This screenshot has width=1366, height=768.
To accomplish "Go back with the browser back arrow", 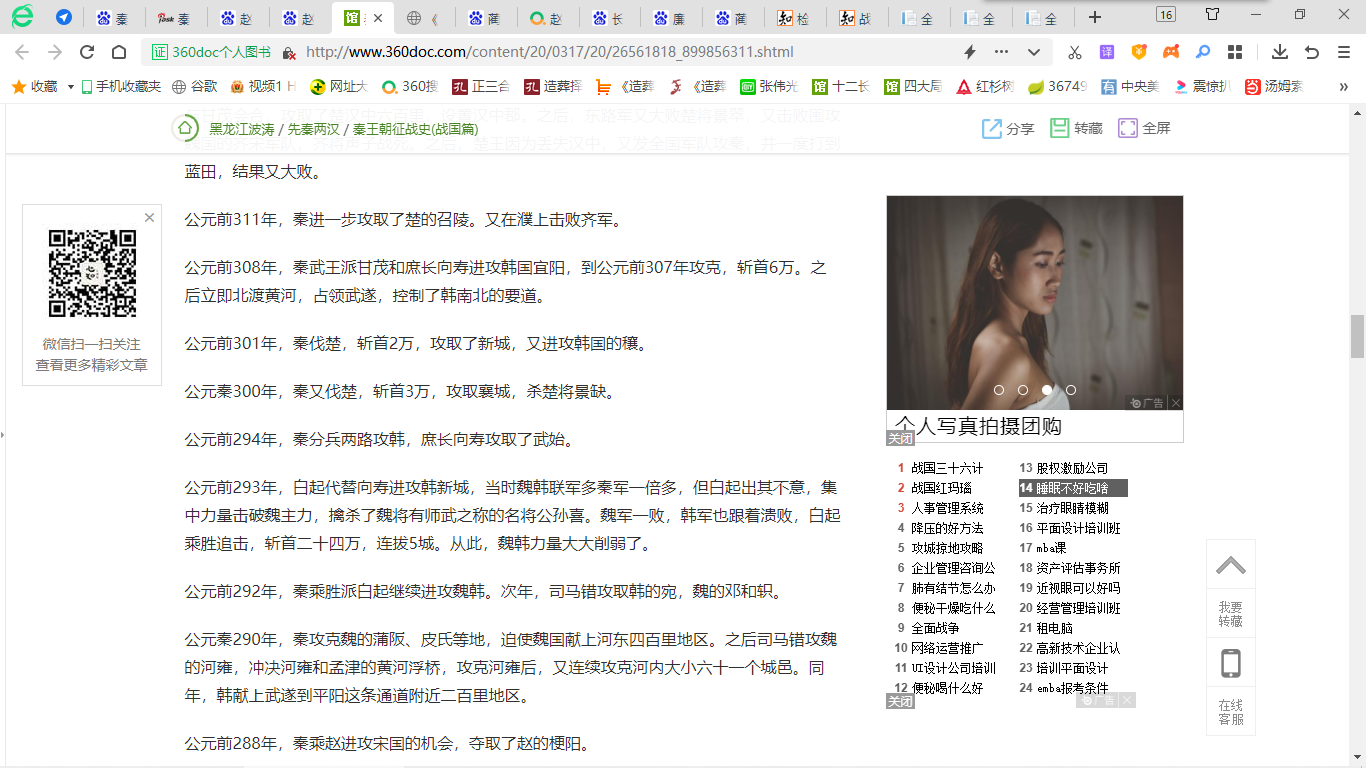I will pyautogui.click(x=22, y=52).
